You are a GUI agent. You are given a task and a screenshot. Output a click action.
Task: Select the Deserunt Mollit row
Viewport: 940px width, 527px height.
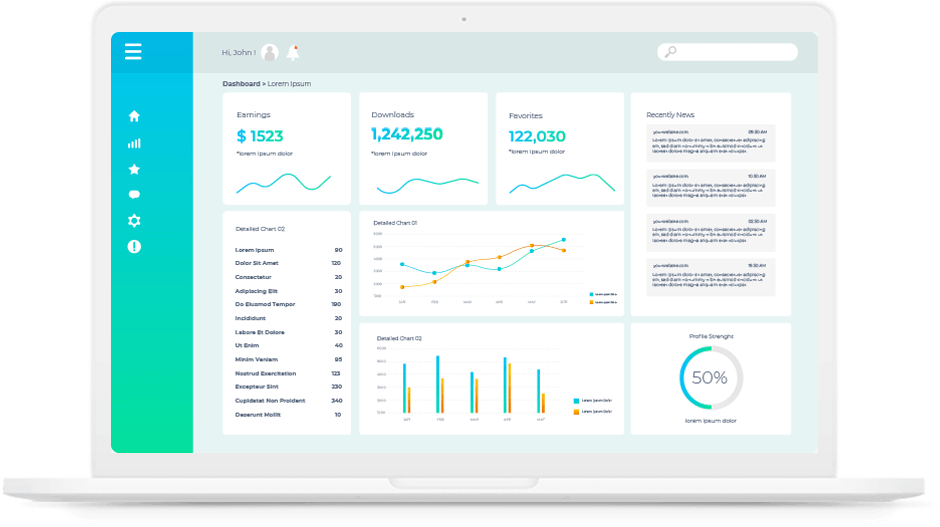point(288,415)
